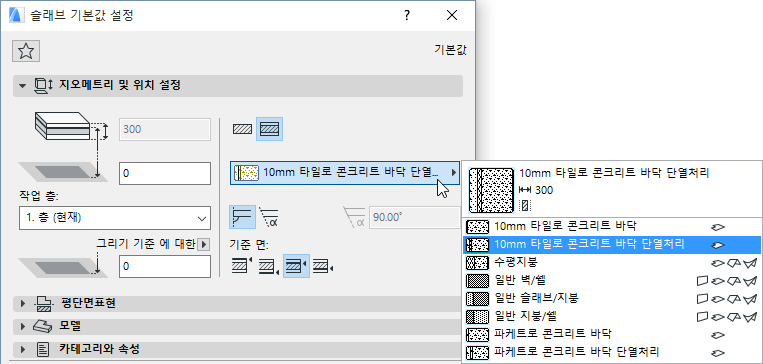The height and width of the screenshot is (364, 763).
Task: Open the composite structure dropdown 10mm 타일로 콘크리트 바닥 단열
Action: coord(345,173)
